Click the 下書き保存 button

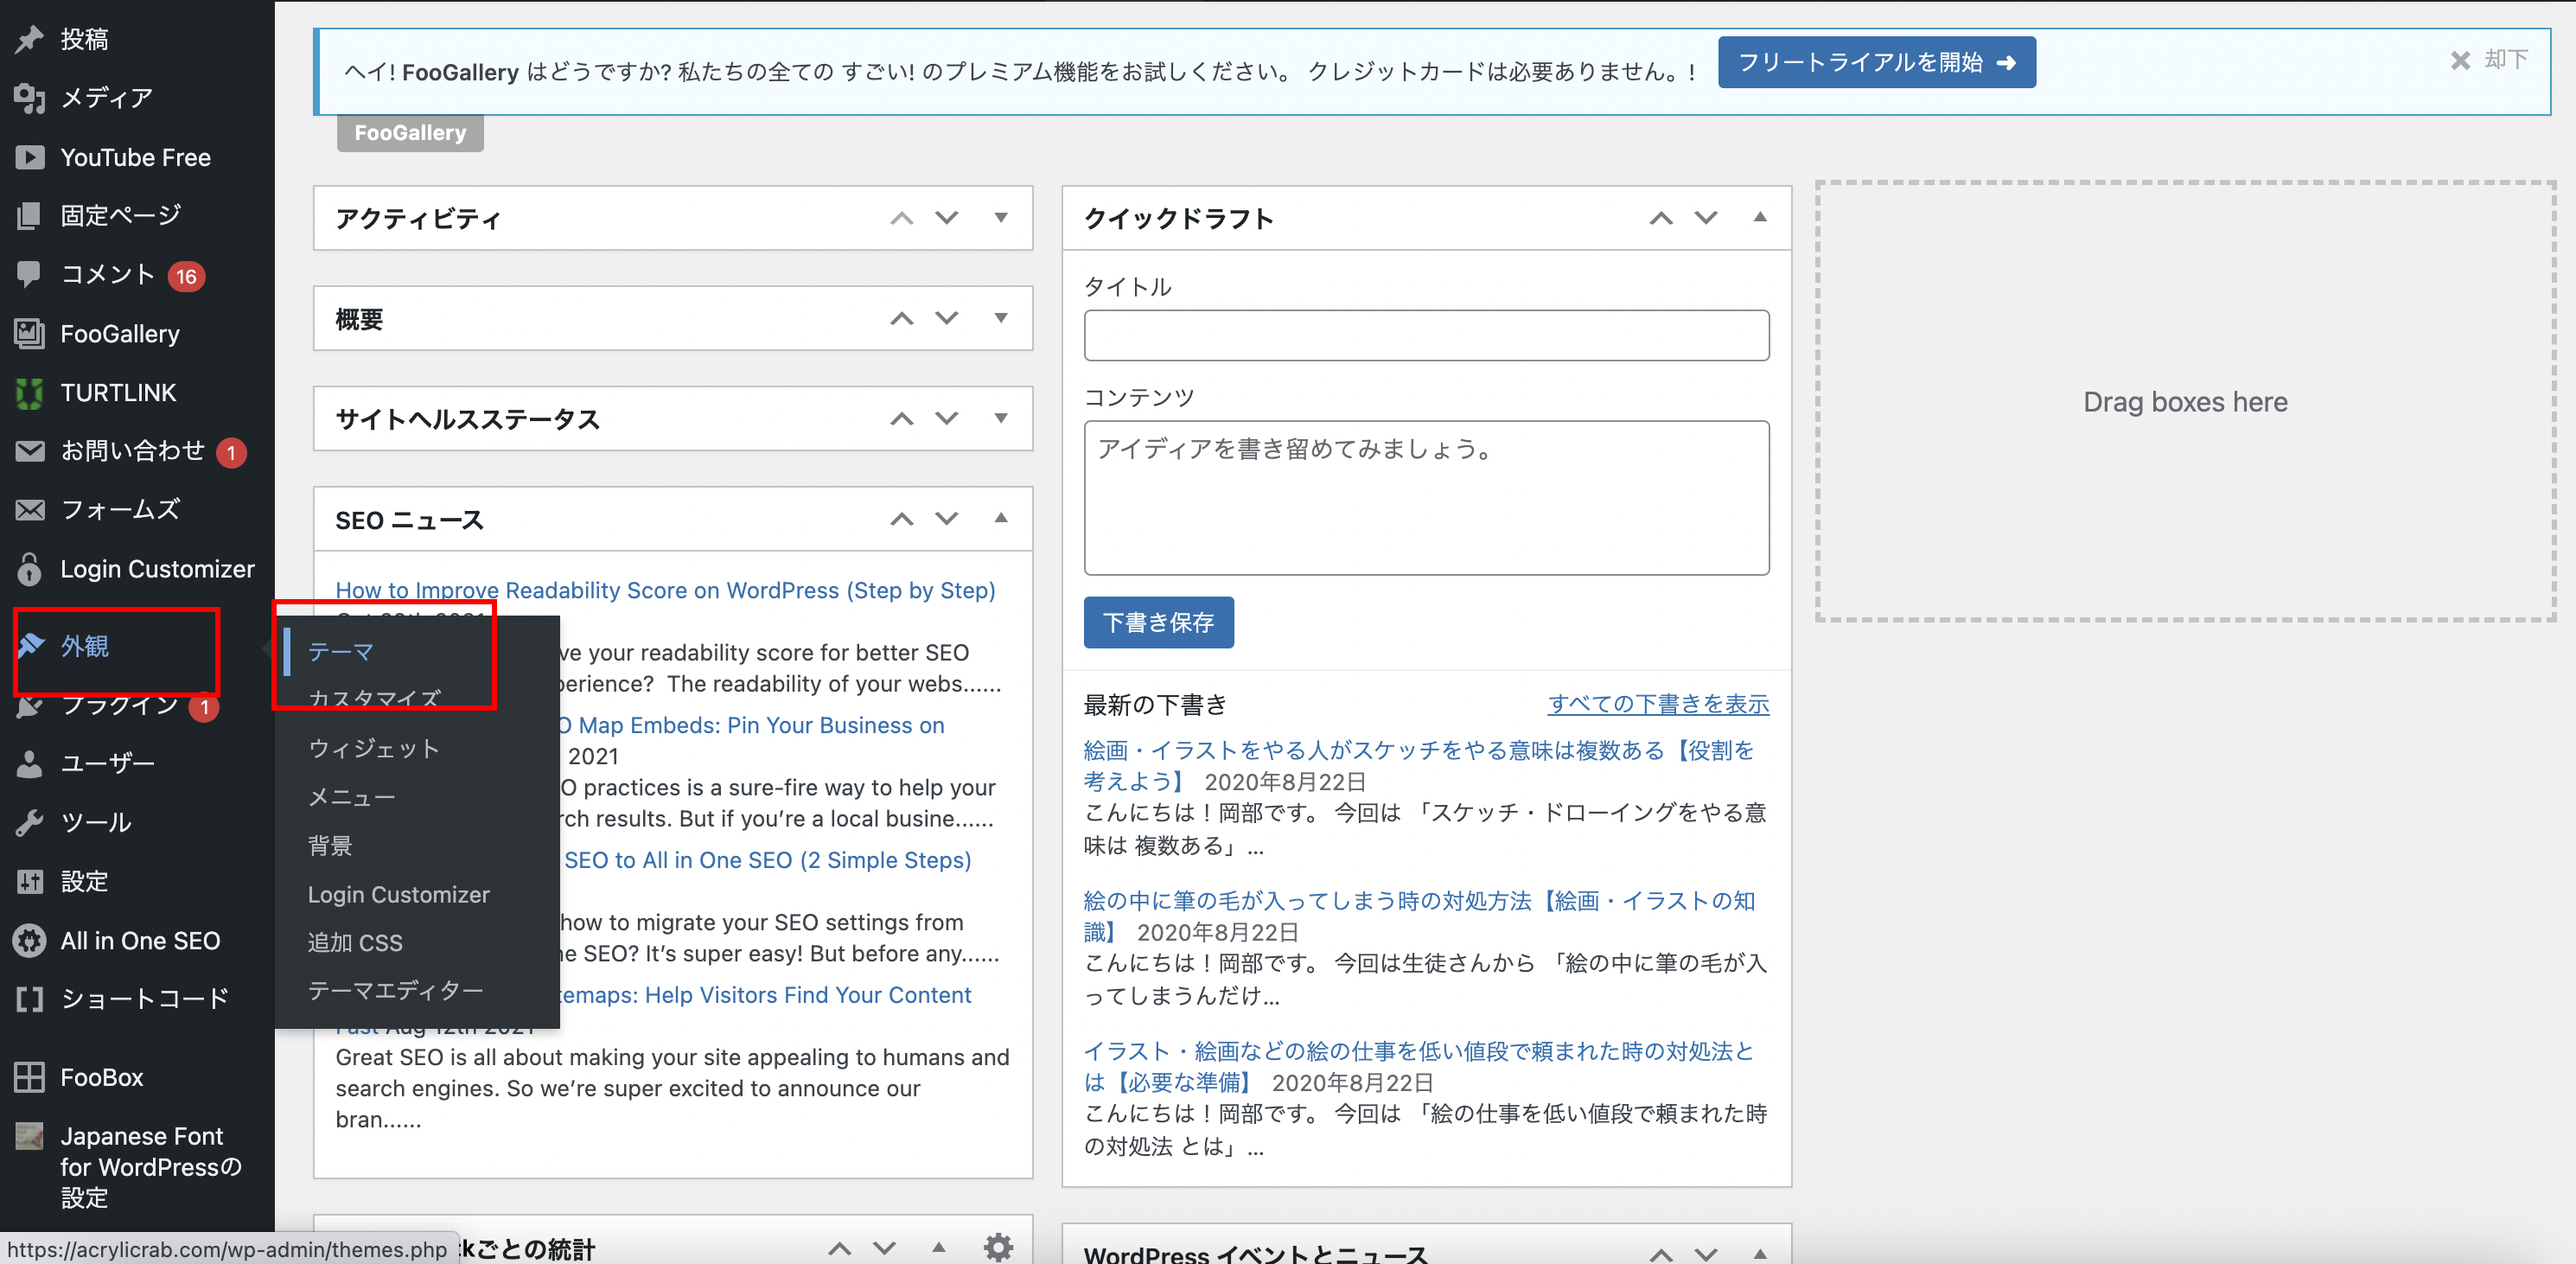click(1158, 622)
